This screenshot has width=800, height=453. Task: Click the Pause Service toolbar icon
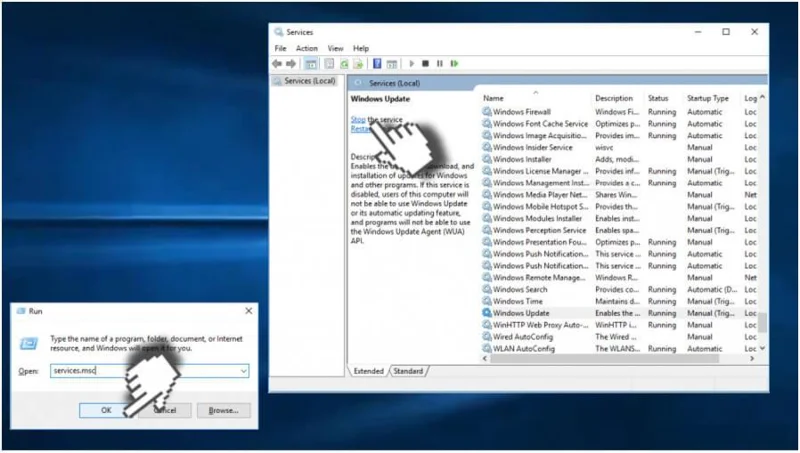coord(439,64)
